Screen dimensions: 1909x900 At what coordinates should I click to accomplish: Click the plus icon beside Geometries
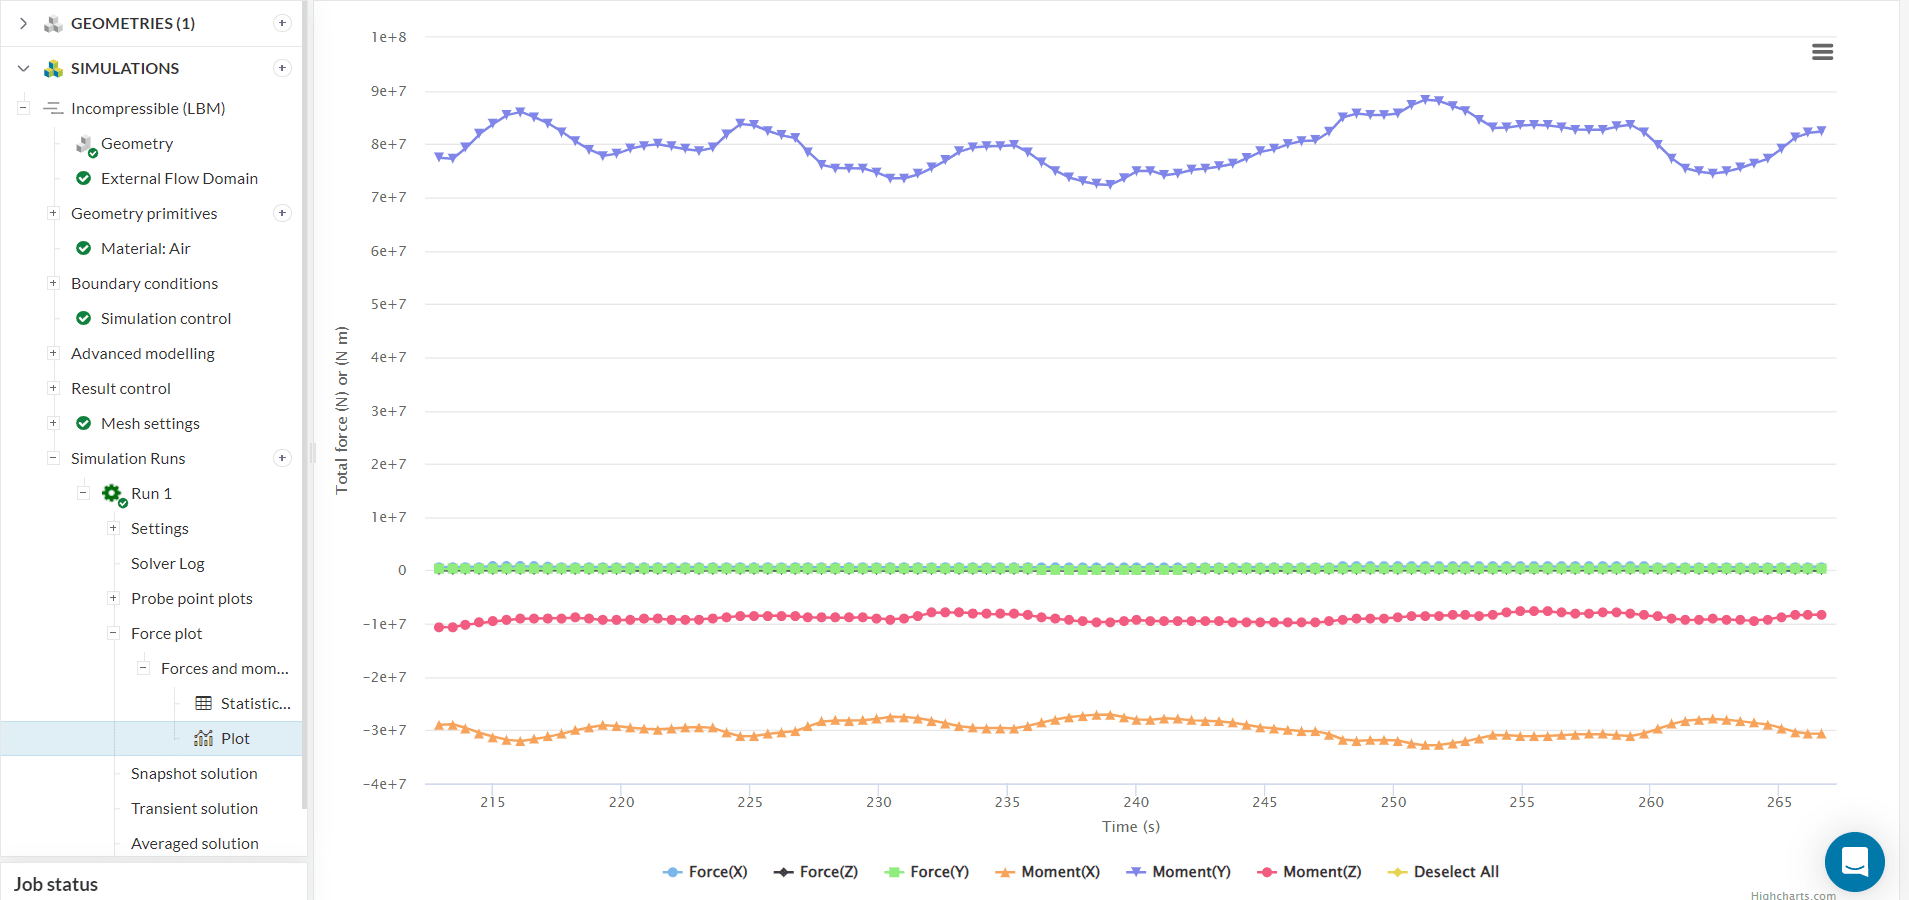point(282,23)
